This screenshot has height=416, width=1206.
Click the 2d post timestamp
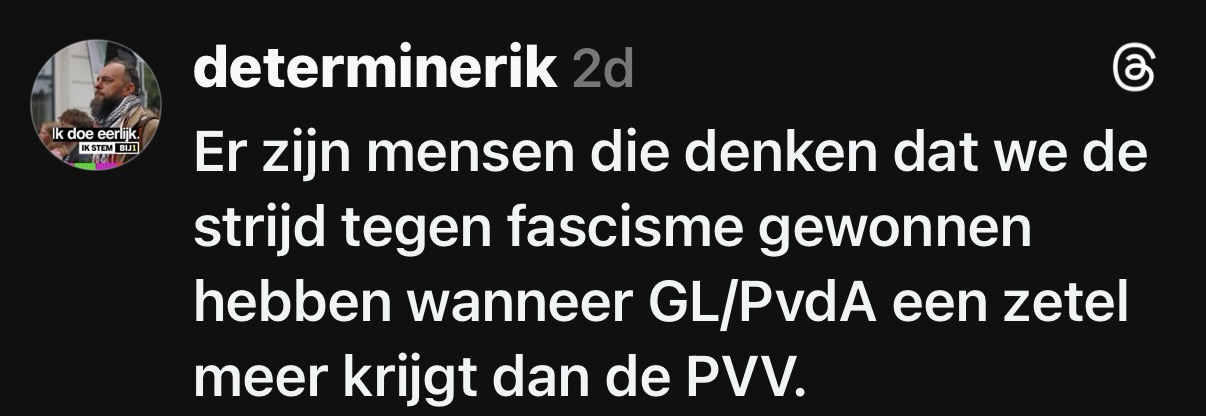(605, 69)
